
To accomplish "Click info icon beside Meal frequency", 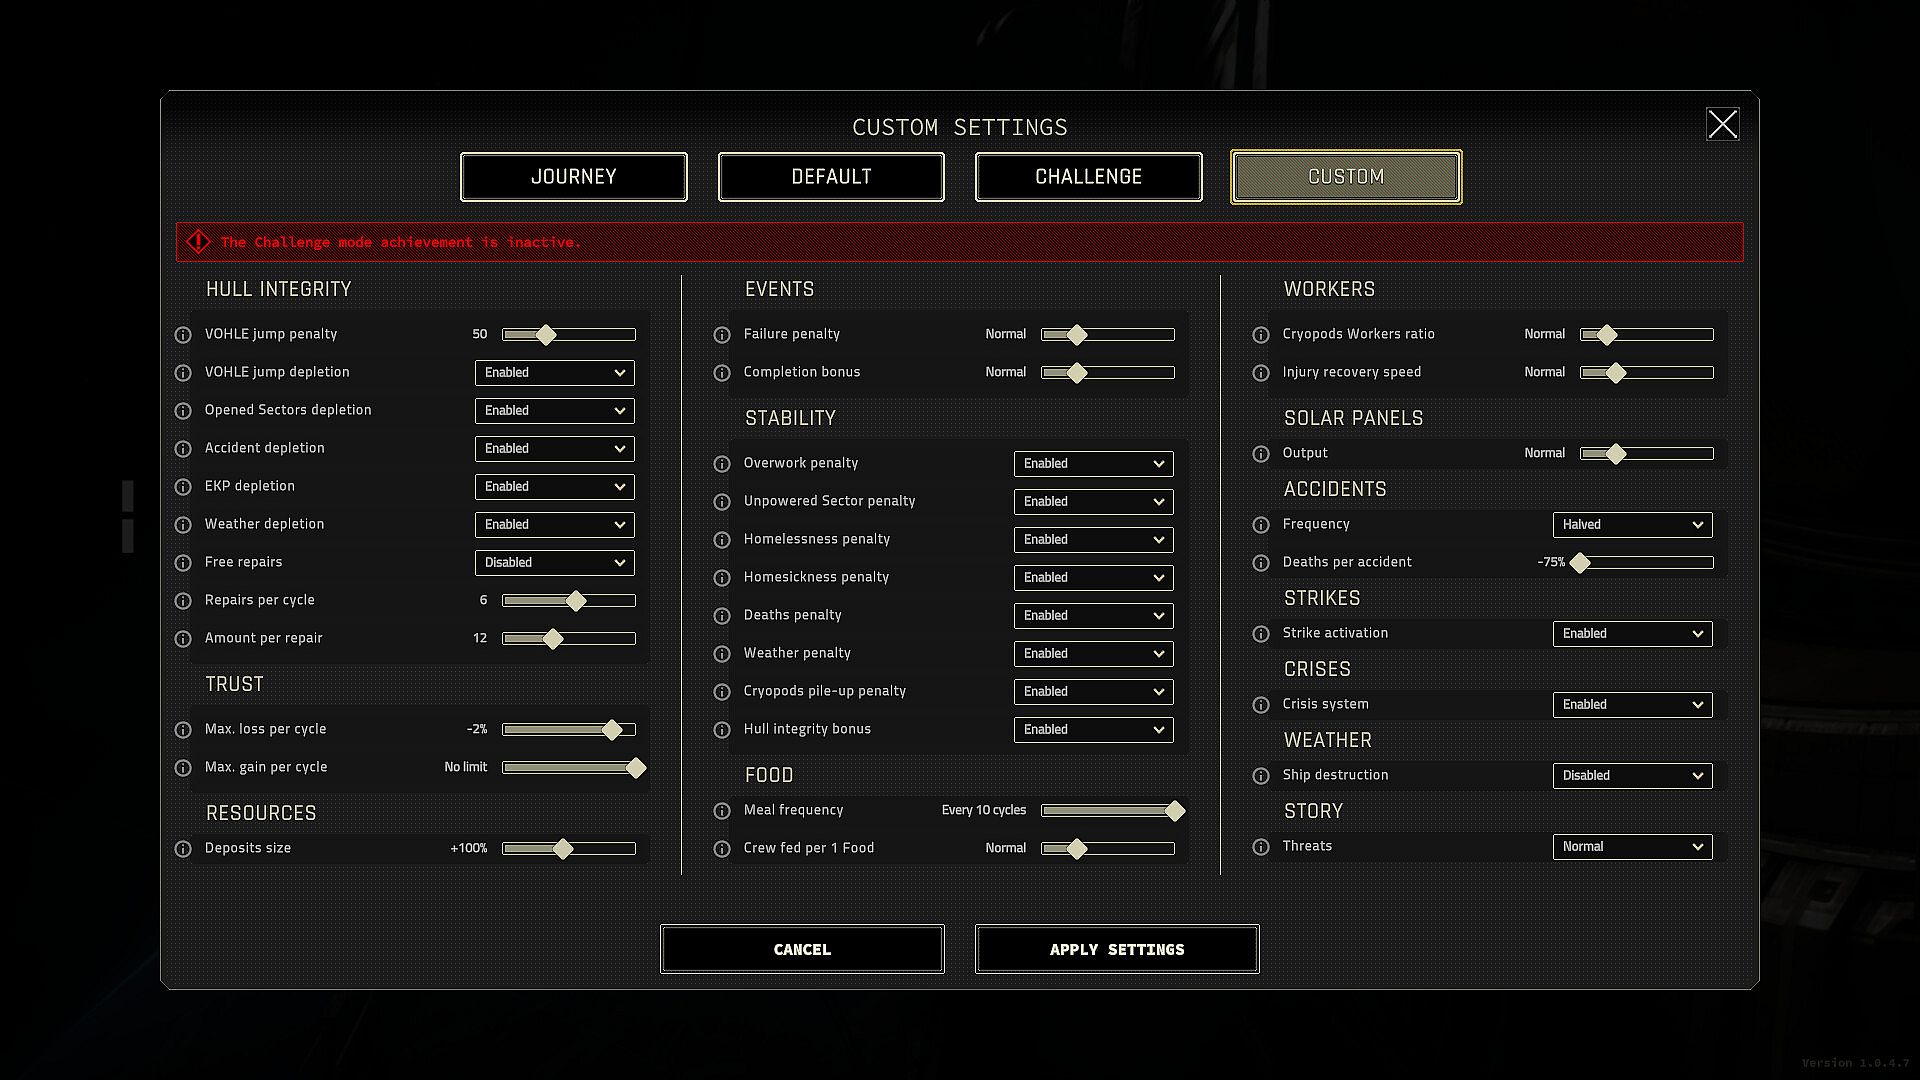I will click(722, 811).
